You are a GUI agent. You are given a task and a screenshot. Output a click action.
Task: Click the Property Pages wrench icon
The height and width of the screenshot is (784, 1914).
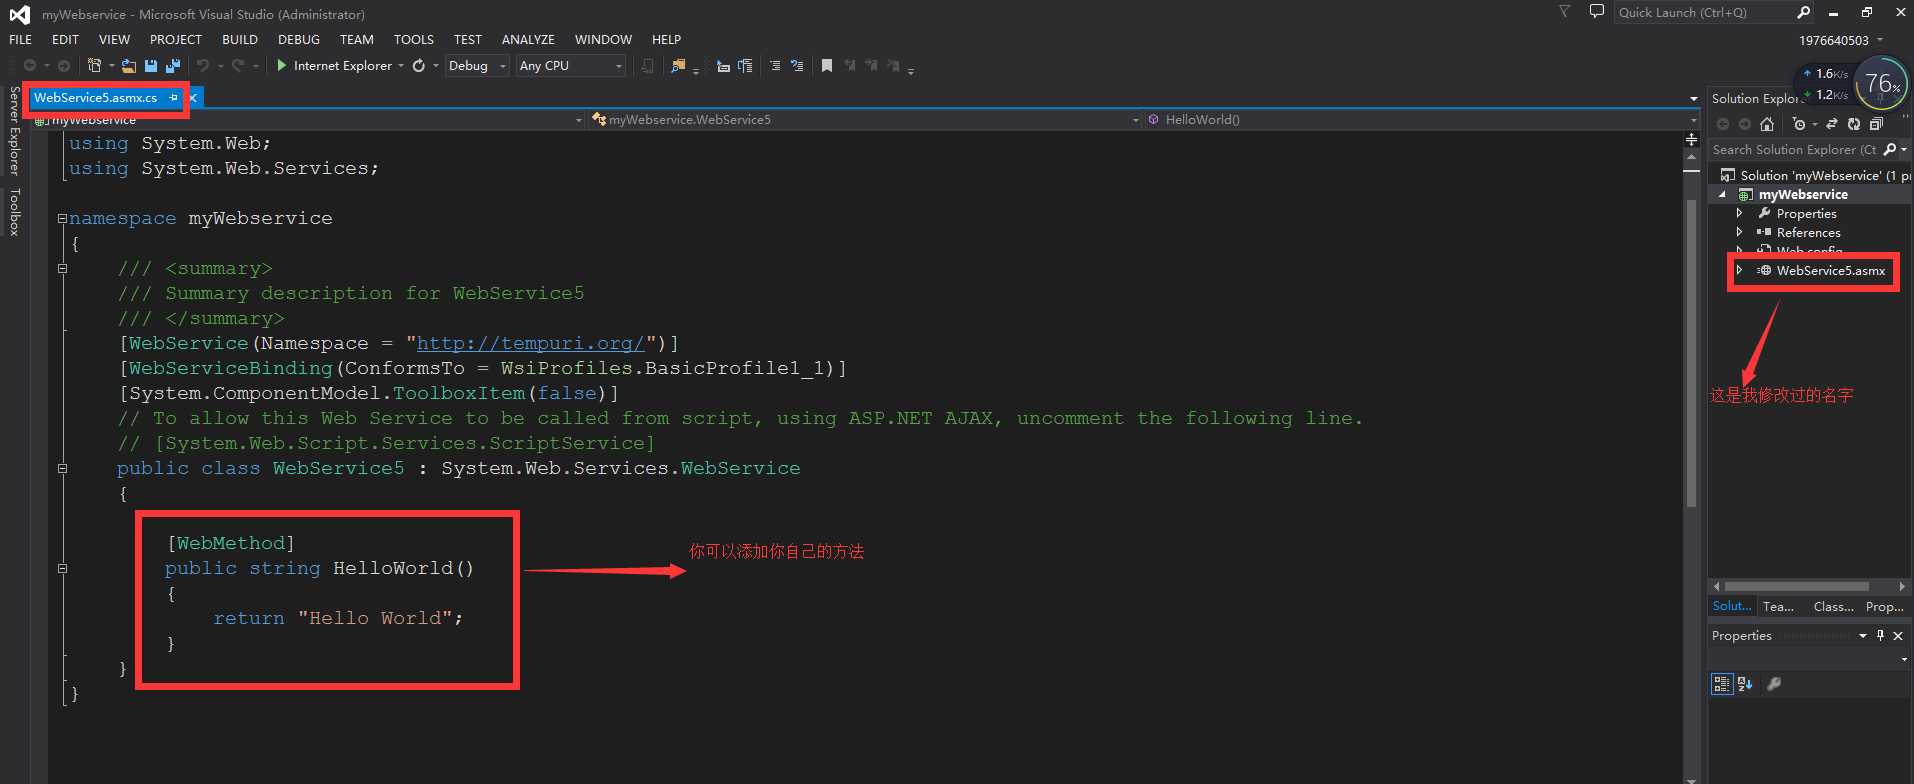[1774, 684]
